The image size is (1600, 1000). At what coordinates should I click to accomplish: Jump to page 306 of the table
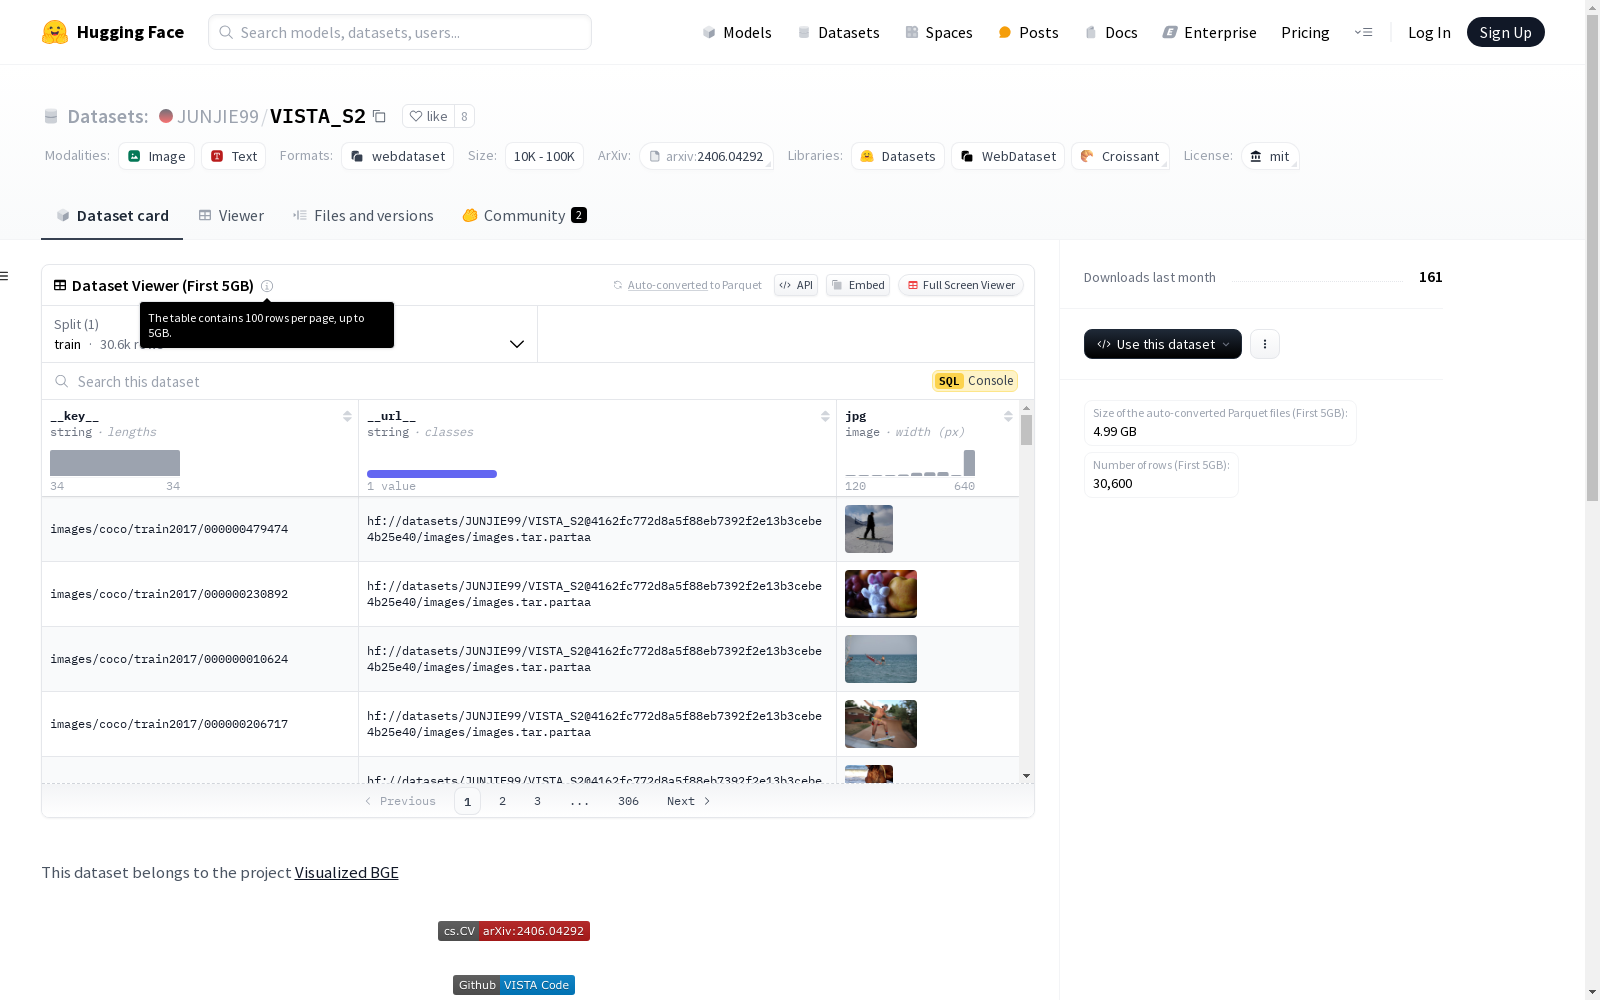(x=628, y=801)
